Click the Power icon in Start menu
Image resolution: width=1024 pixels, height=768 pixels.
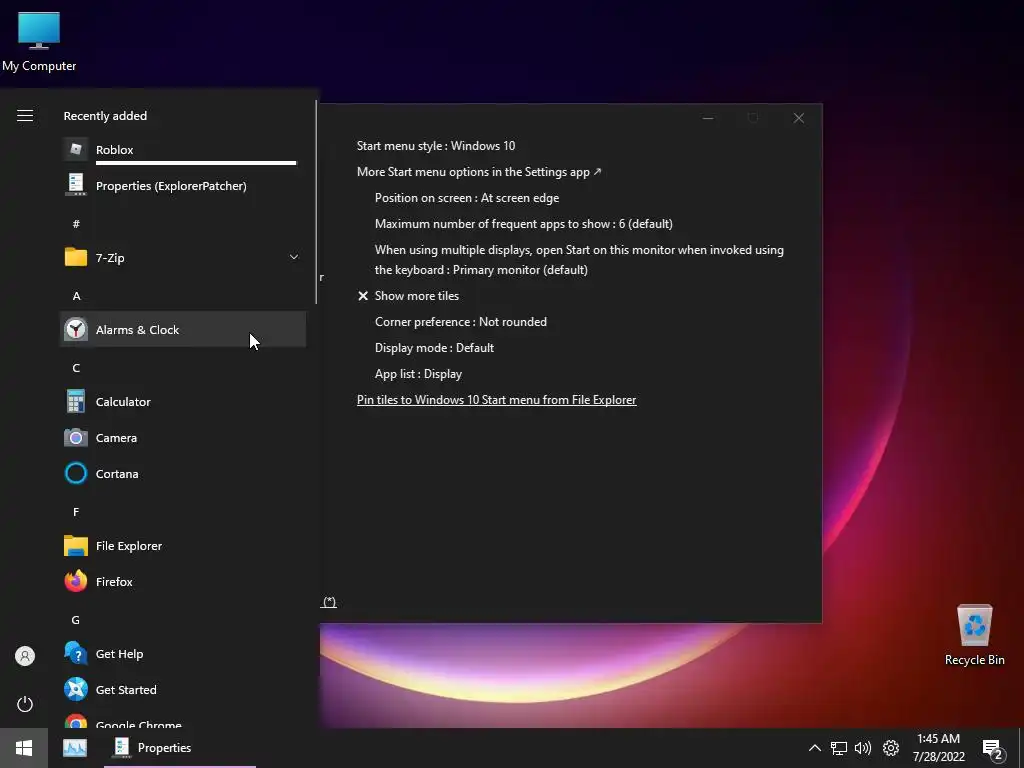click(25, 703)
